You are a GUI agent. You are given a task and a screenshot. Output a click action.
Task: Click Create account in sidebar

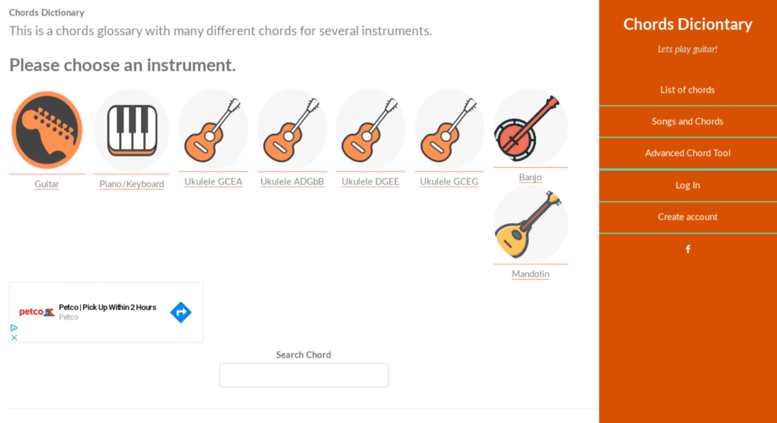687,217
